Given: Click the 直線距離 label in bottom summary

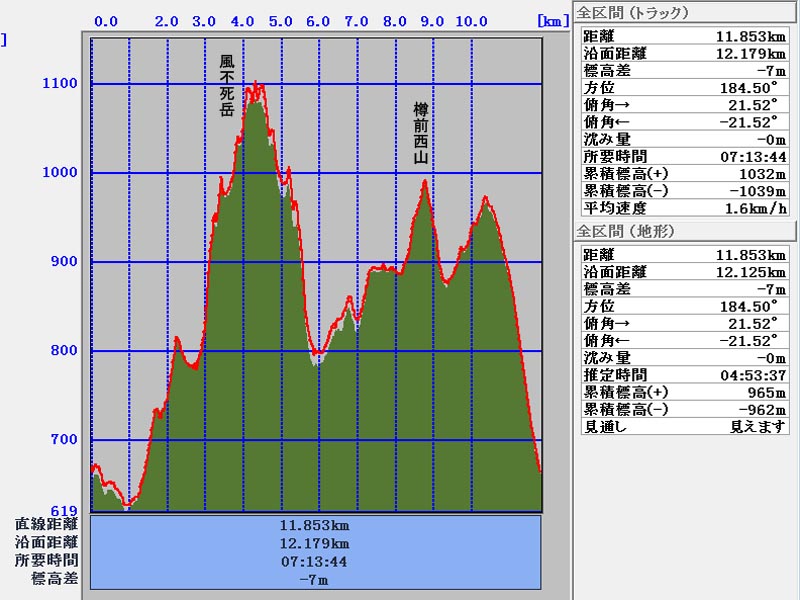Looking at the screenshot, I should click(46, 524).
